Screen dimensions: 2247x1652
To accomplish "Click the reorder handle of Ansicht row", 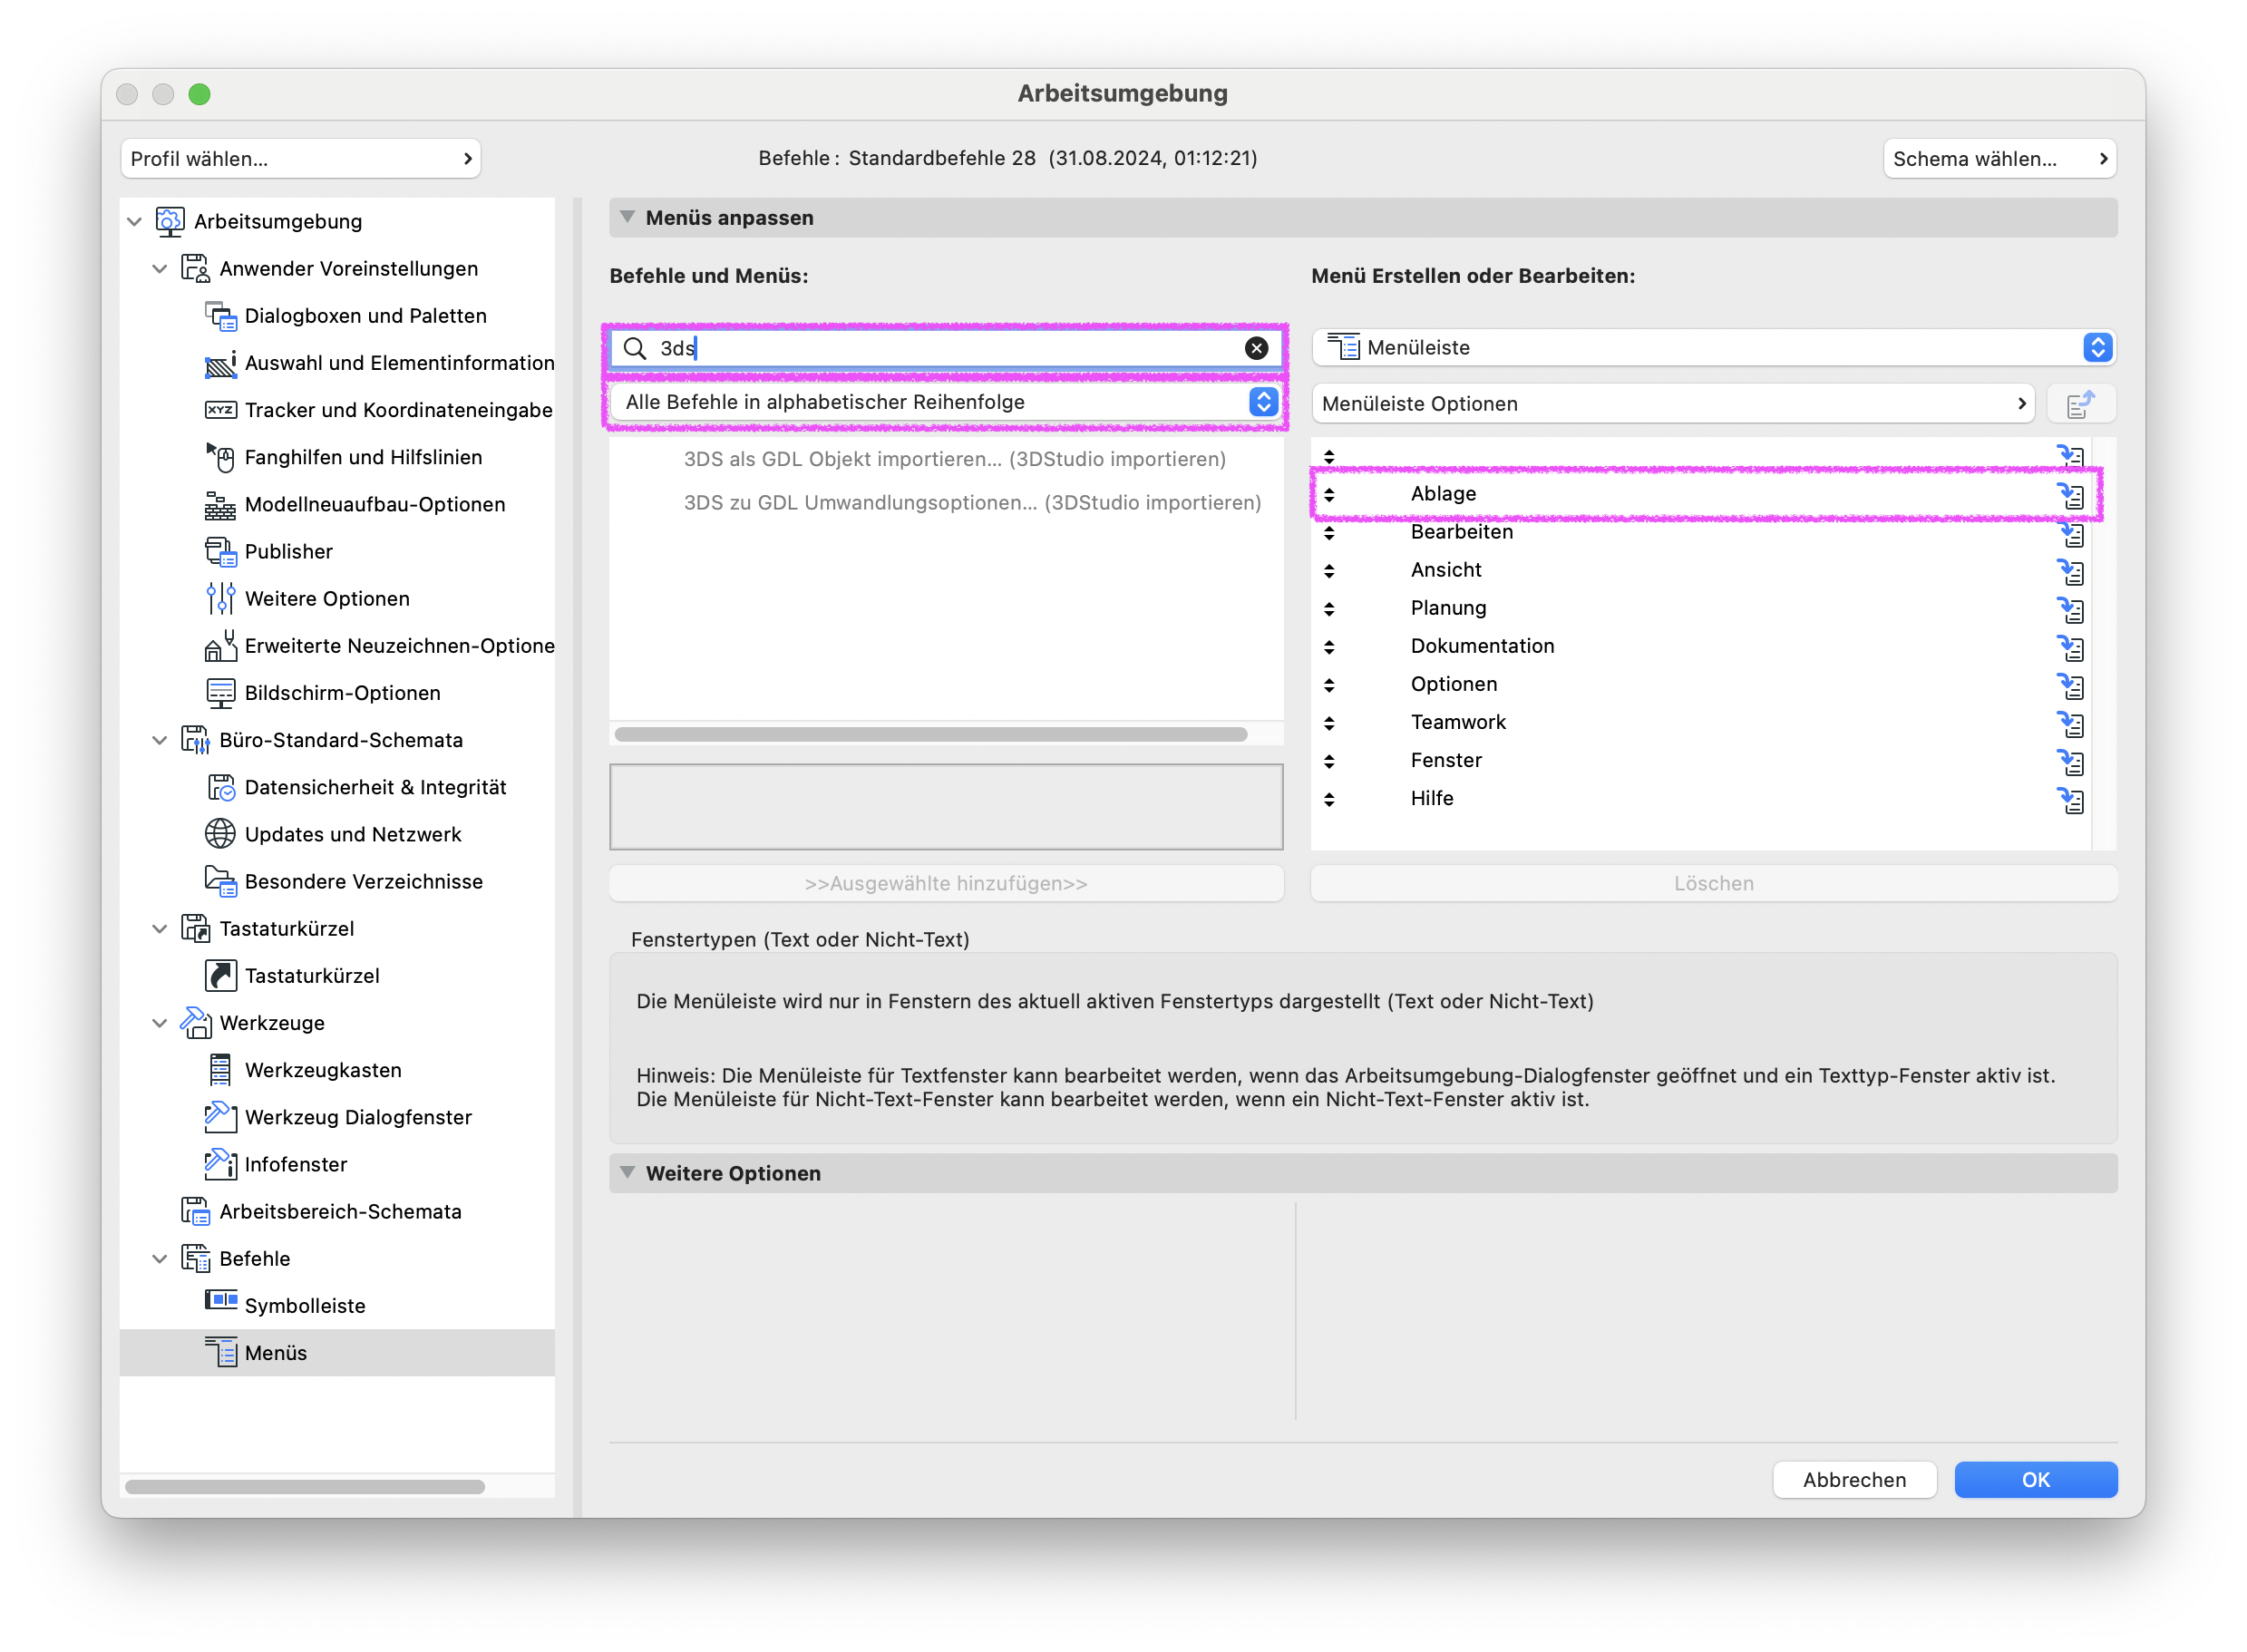I will coord(1329,571).
